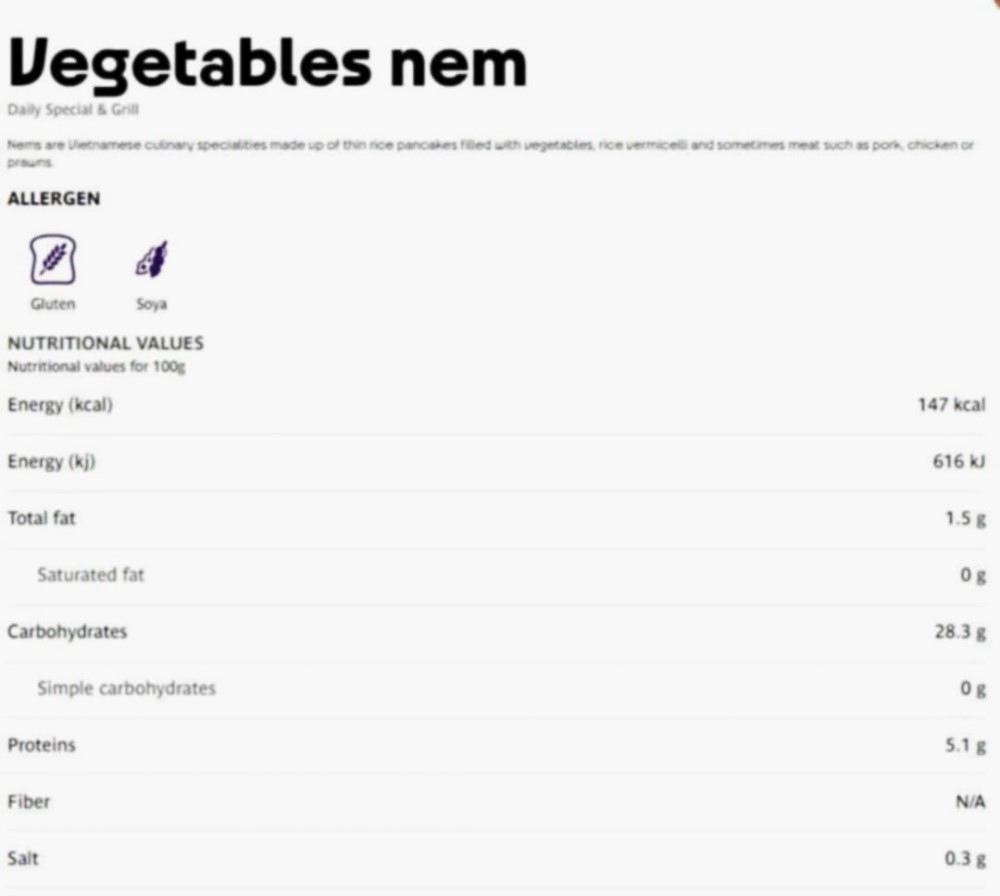Click the Simple carbohydrates sub-row label

click(126, 688)
